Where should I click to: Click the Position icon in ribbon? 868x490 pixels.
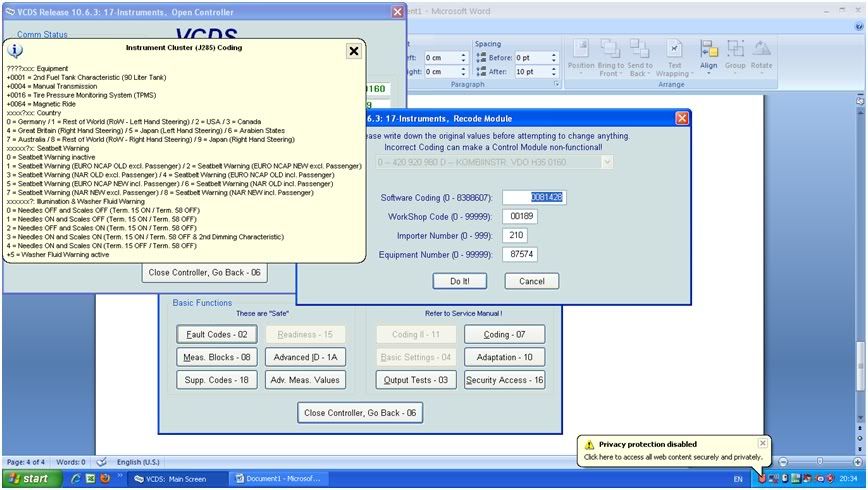click(581, 56)
